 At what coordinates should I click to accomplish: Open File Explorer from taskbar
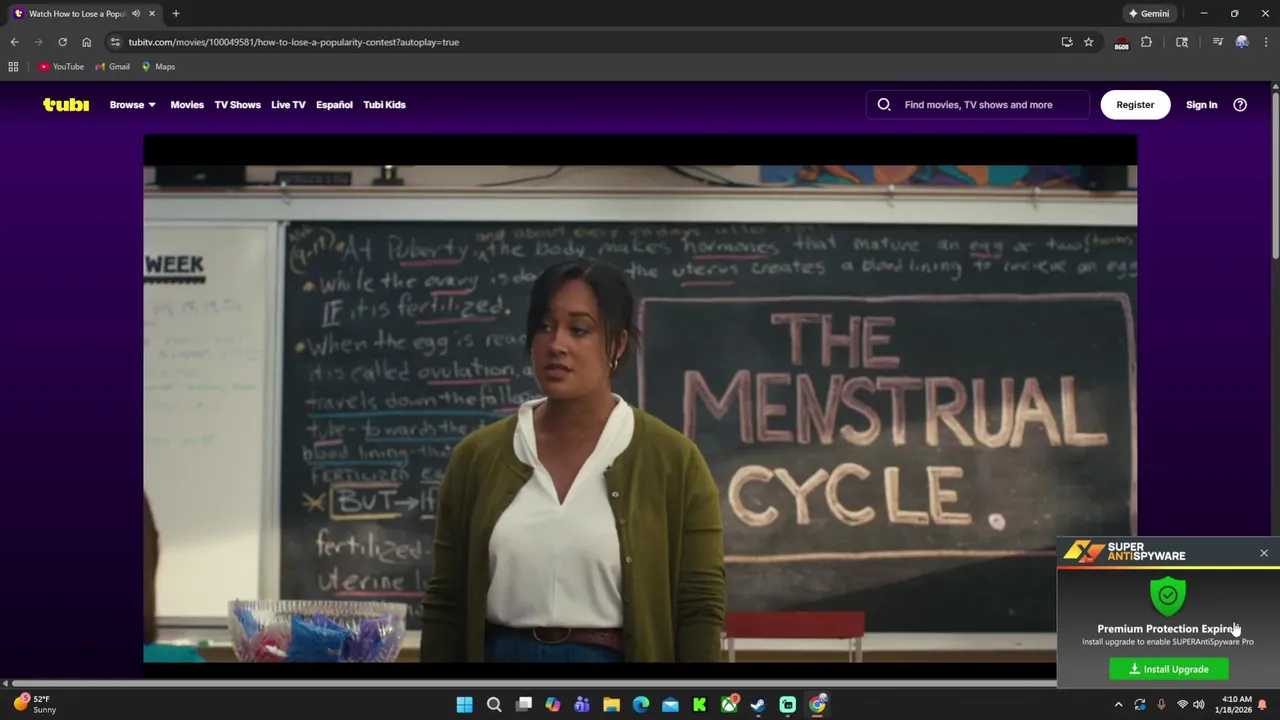tap(612, 705)
